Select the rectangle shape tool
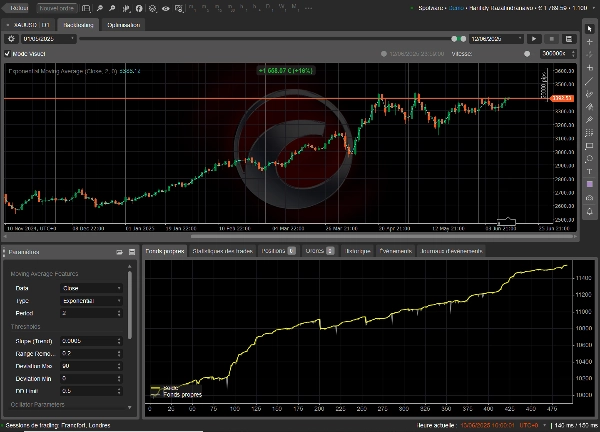 (x=590, y=146)
